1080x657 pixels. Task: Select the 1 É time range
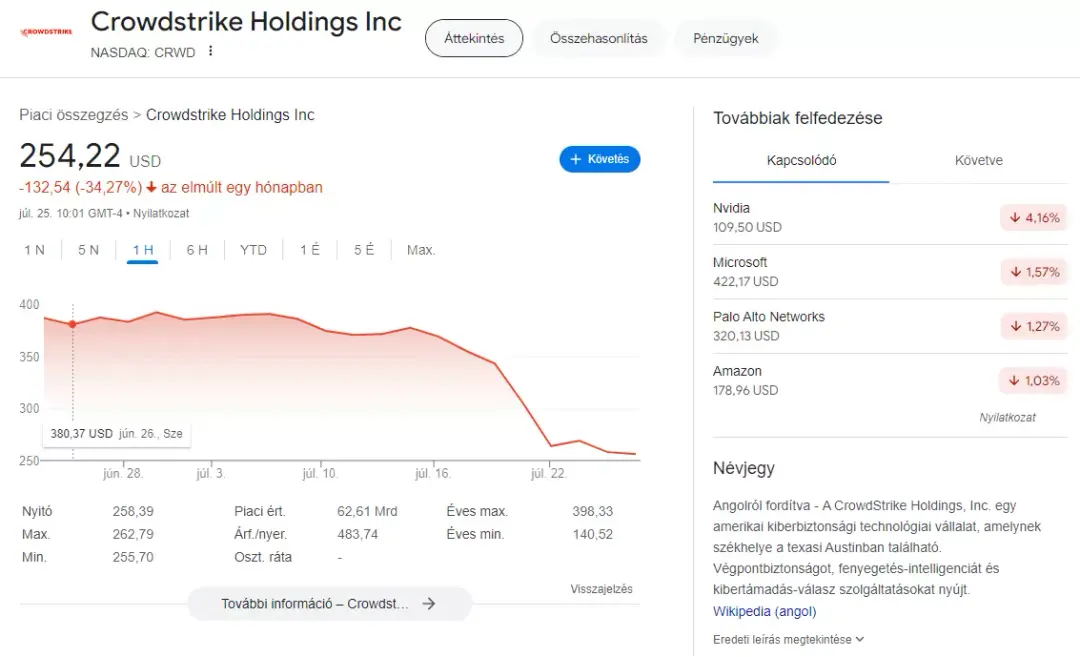(310, 250)
